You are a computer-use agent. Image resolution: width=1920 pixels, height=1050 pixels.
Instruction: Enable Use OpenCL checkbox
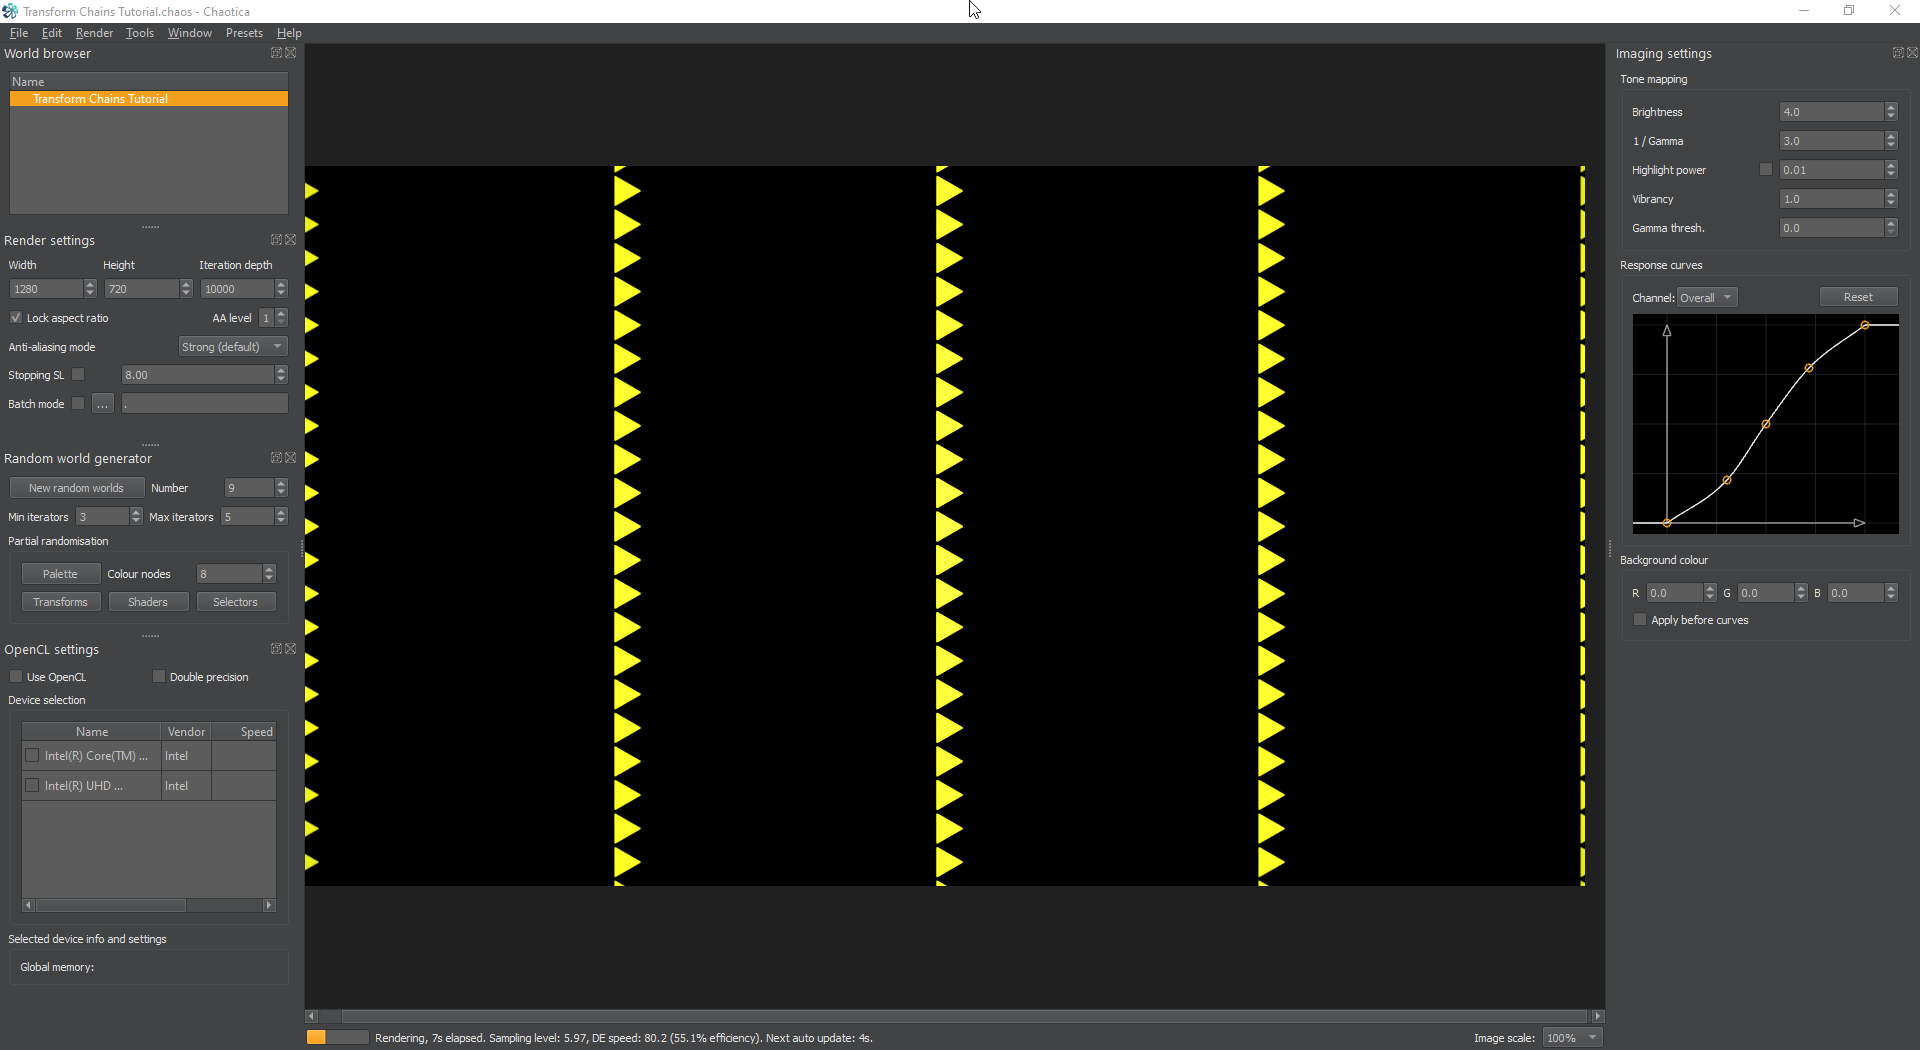pyautogui.click(x=16, y=677)
